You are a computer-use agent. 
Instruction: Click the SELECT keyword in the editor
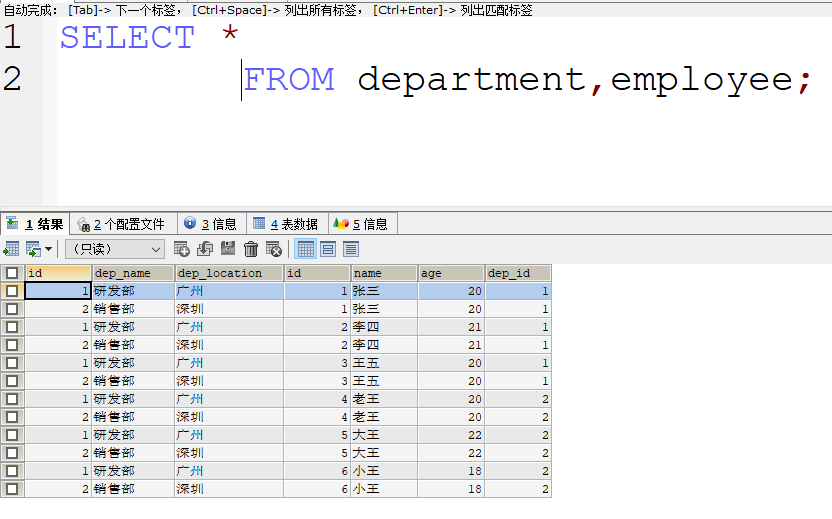127,37
